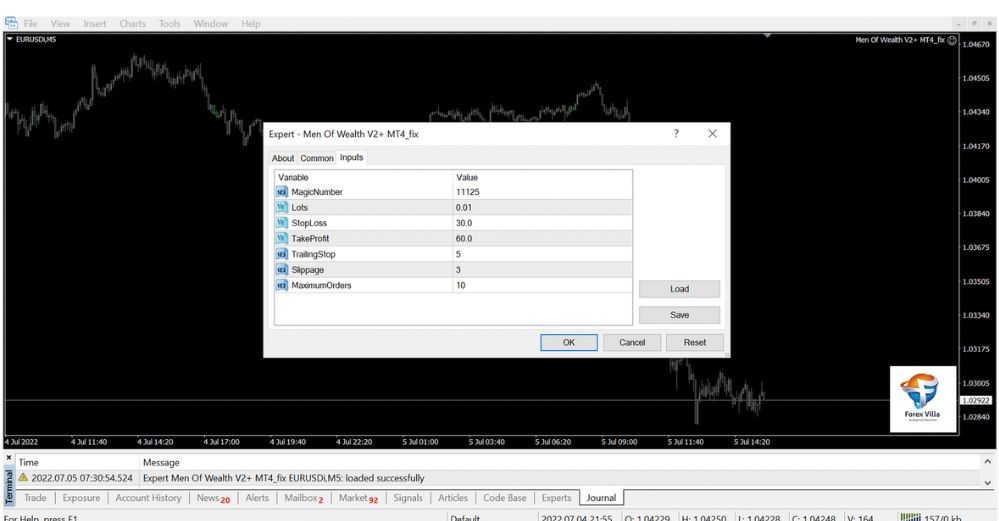This screenshot has height=521, width=999.
Task: Click the MetaTrader app icon in menu bar
Action: [11, 23]
